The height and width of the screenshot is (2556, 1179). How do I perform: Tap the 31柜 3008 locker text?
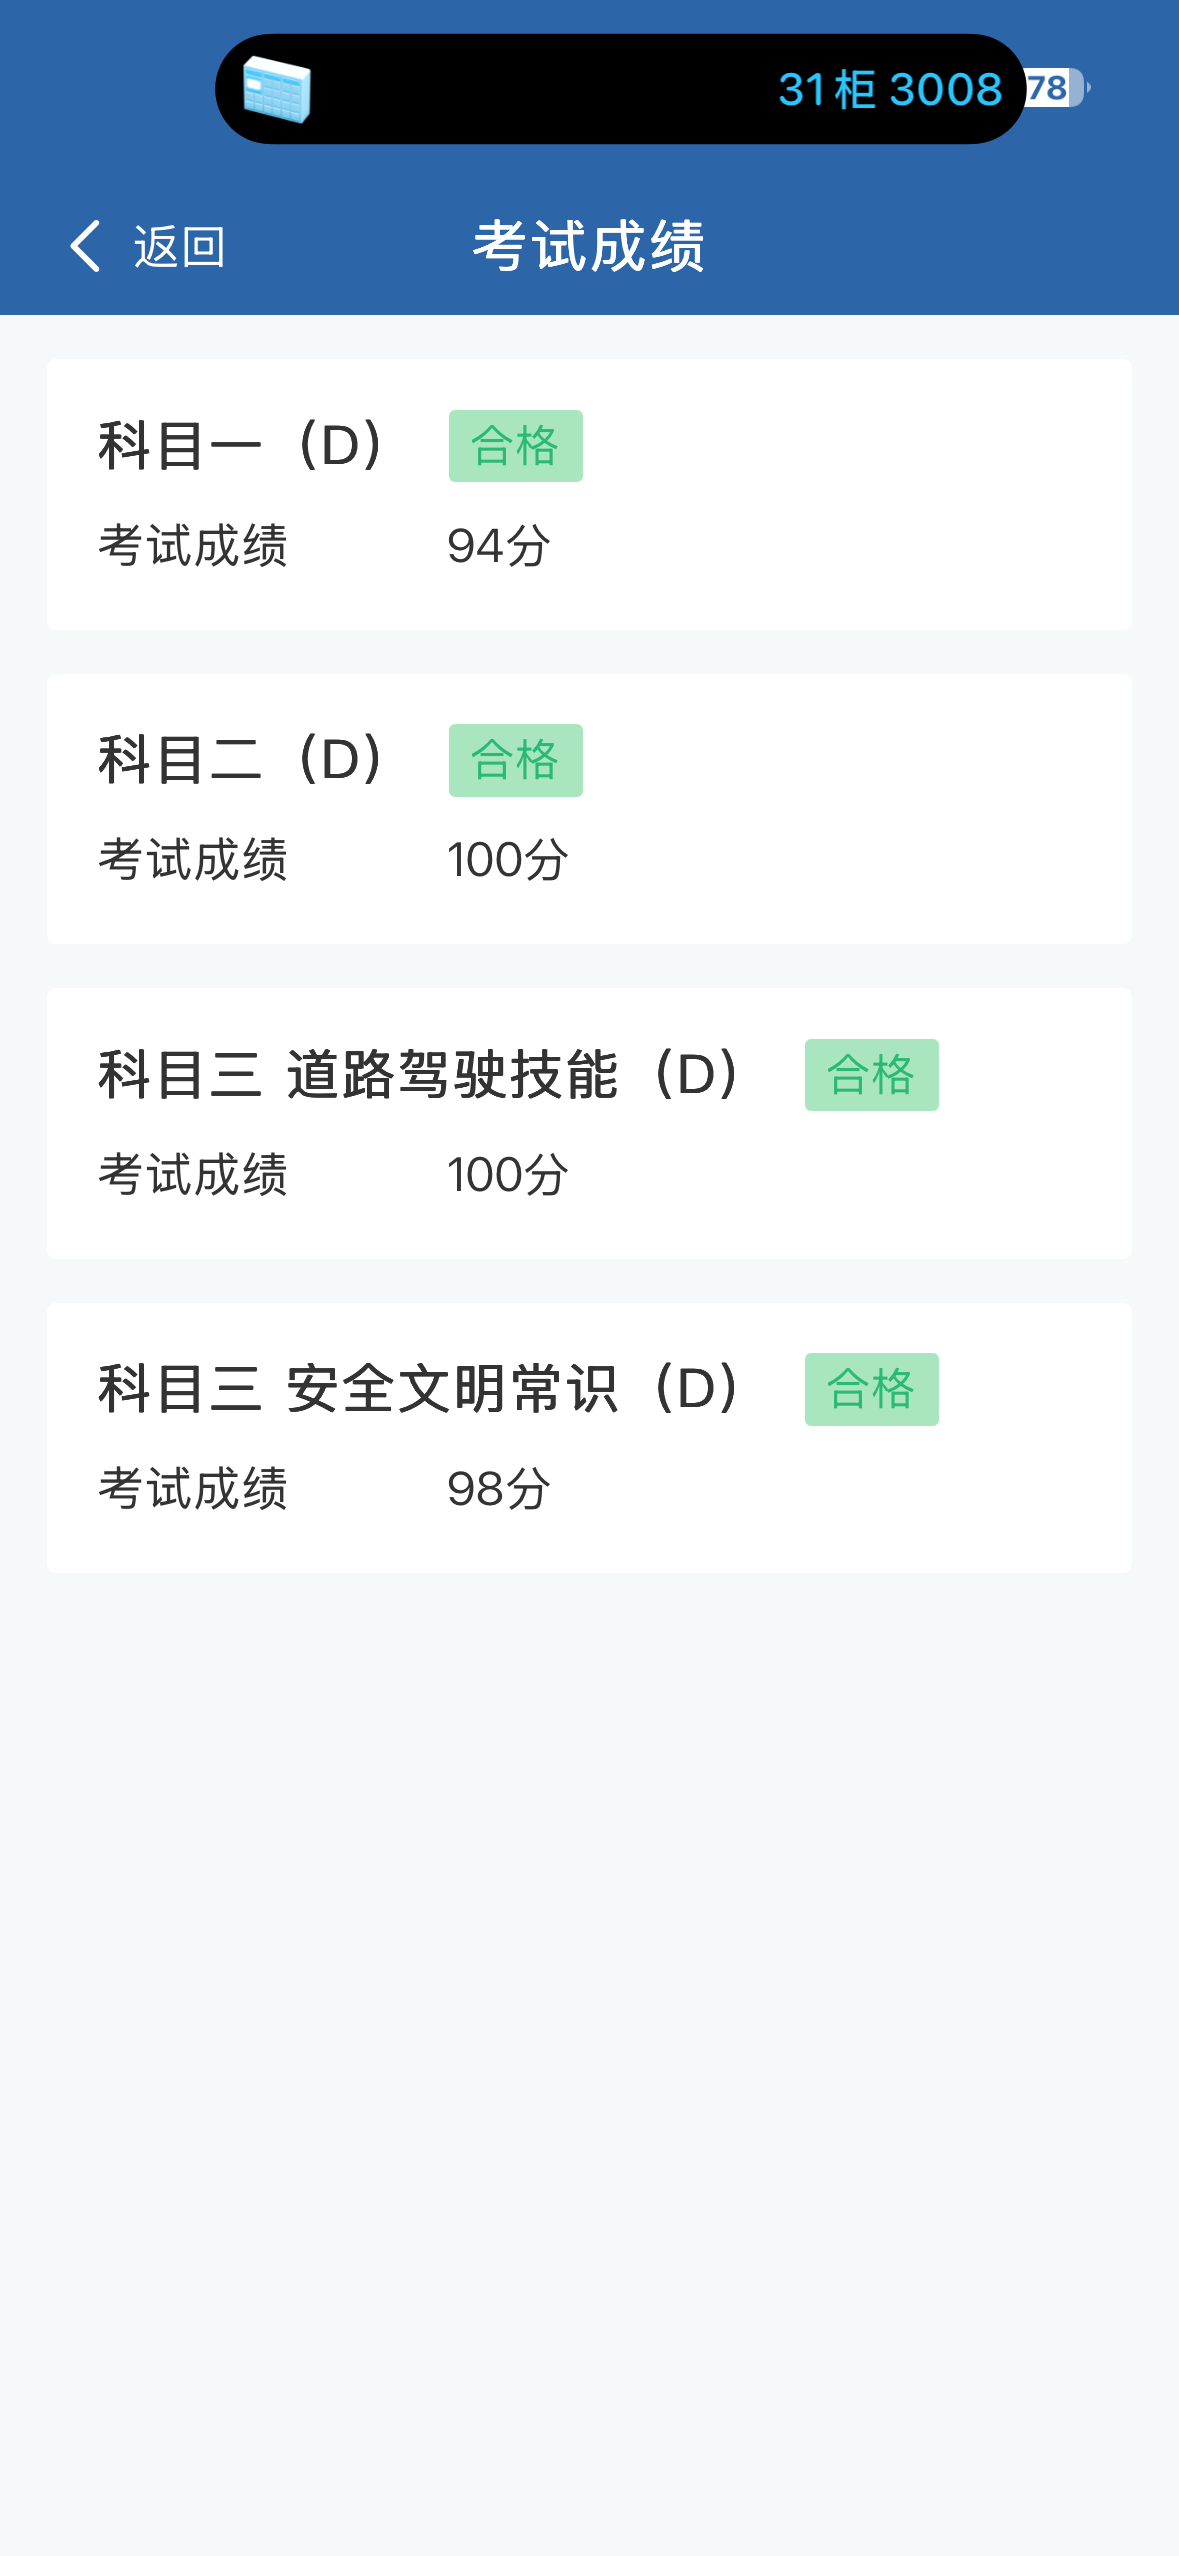[x=889, y=90]
